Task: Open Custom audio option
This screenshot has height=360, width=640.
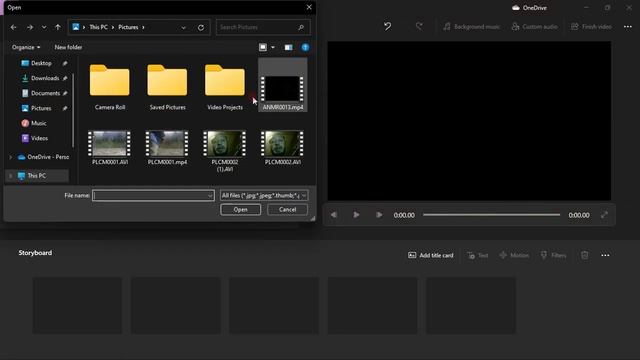Action: (534, 27)
